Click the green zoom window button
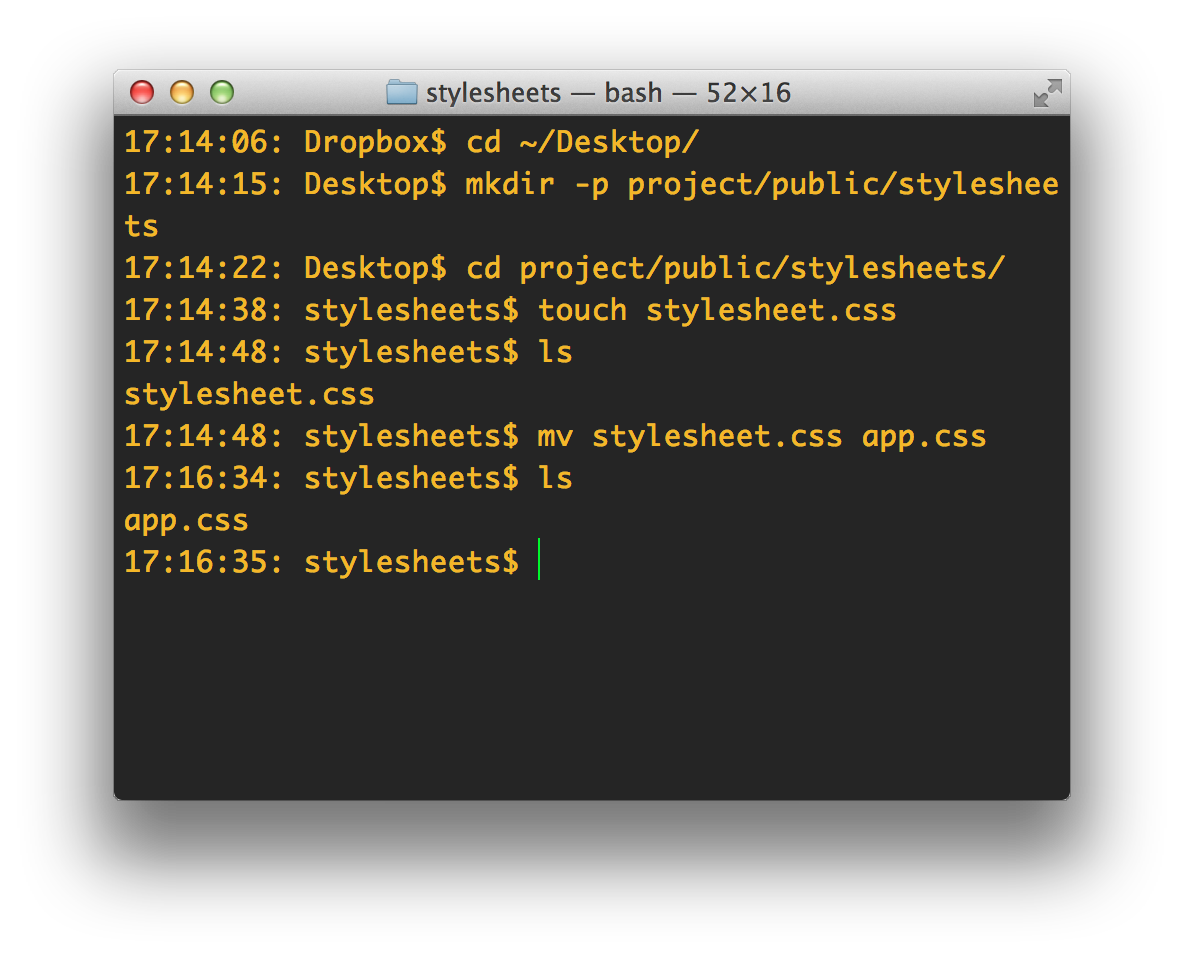 tap(222, 92)
